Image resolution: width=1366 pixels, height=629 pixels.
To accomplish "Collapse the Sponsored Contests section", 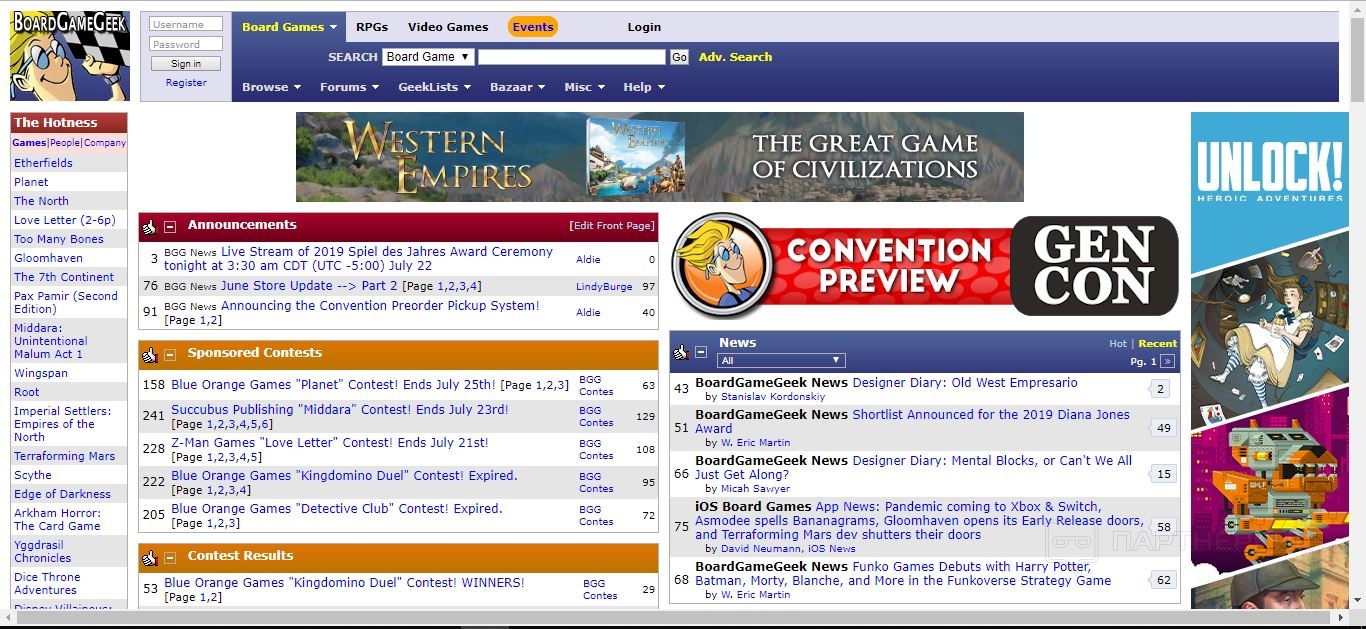I will [170, 355].
